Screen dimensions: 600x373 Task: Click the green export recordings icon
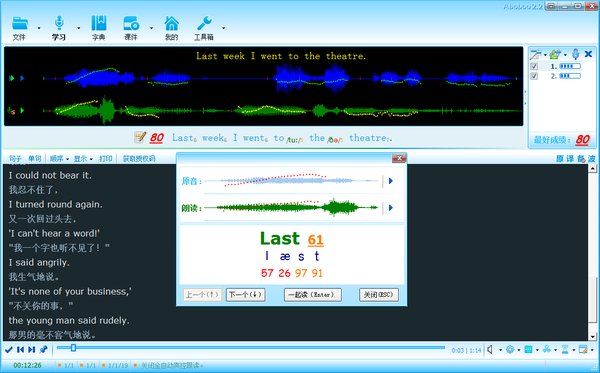click(555, 54)
